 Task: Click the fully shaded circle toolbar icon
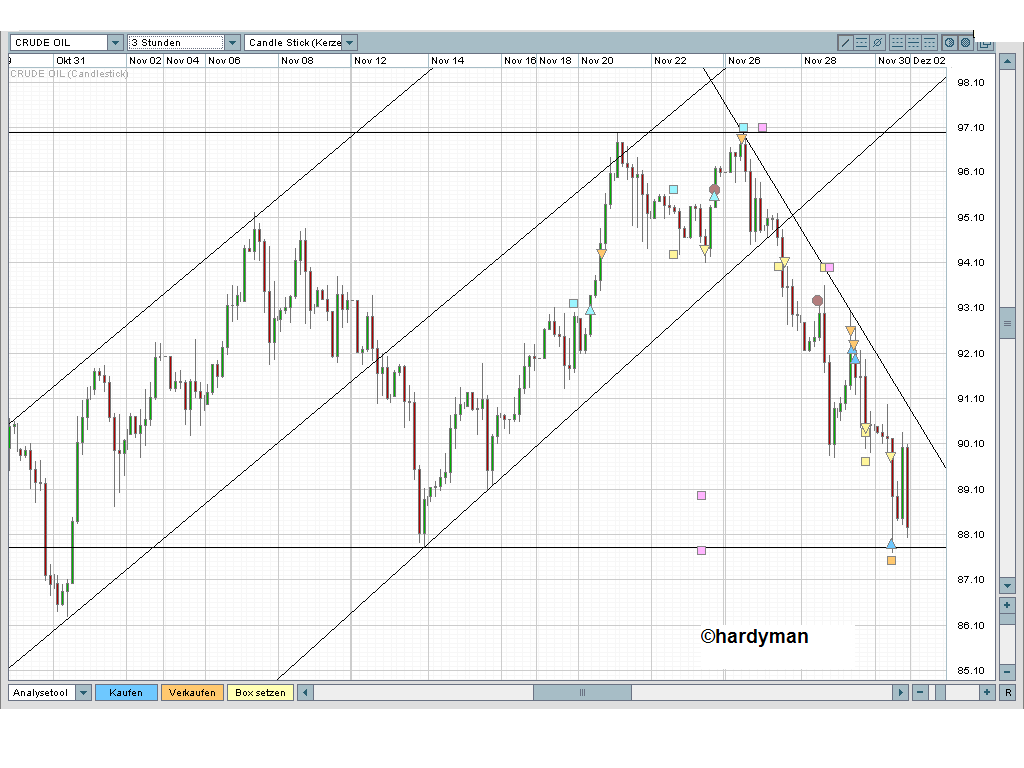(965, 42)
